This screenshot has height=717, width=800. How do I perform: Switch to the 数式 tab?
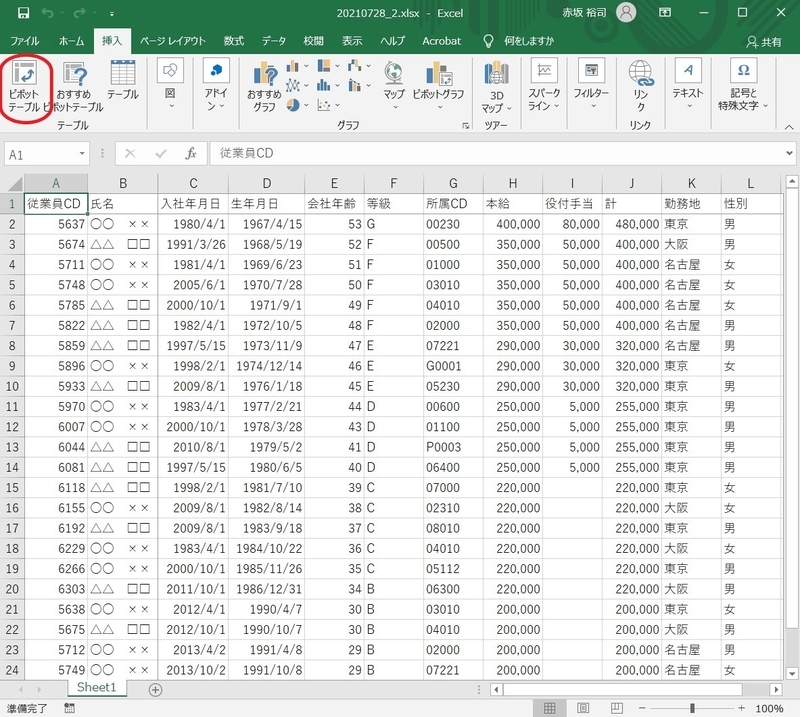pos(234,41)
